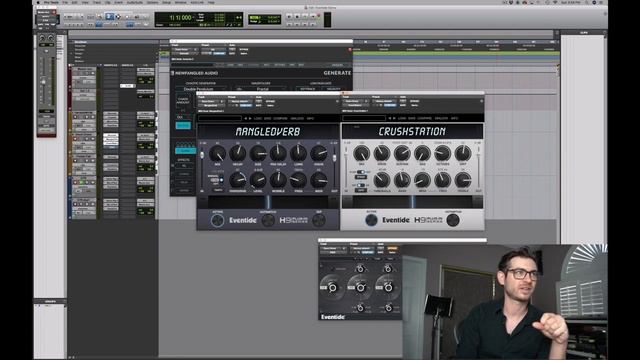Stomp the Tap footswitch on MangledVerb

pyautogui.click(x=319, y=220)
